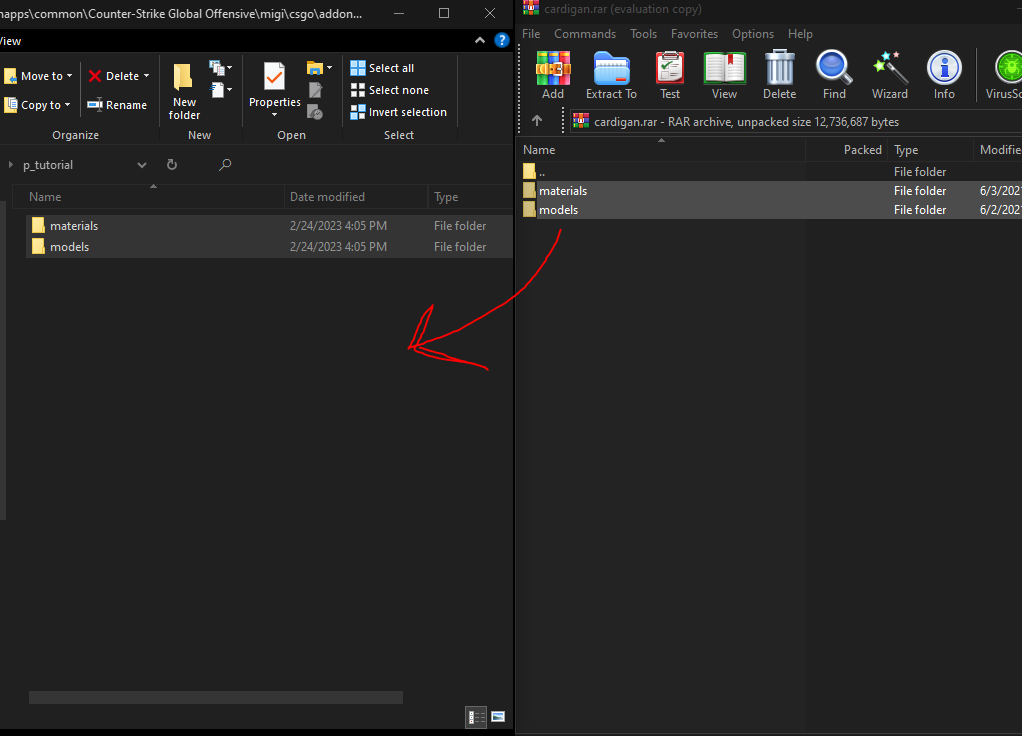Click the Open folder icon in ribbon
Image resolution: width=1022 pixels, height=736 pixels.
click(315, 68)
